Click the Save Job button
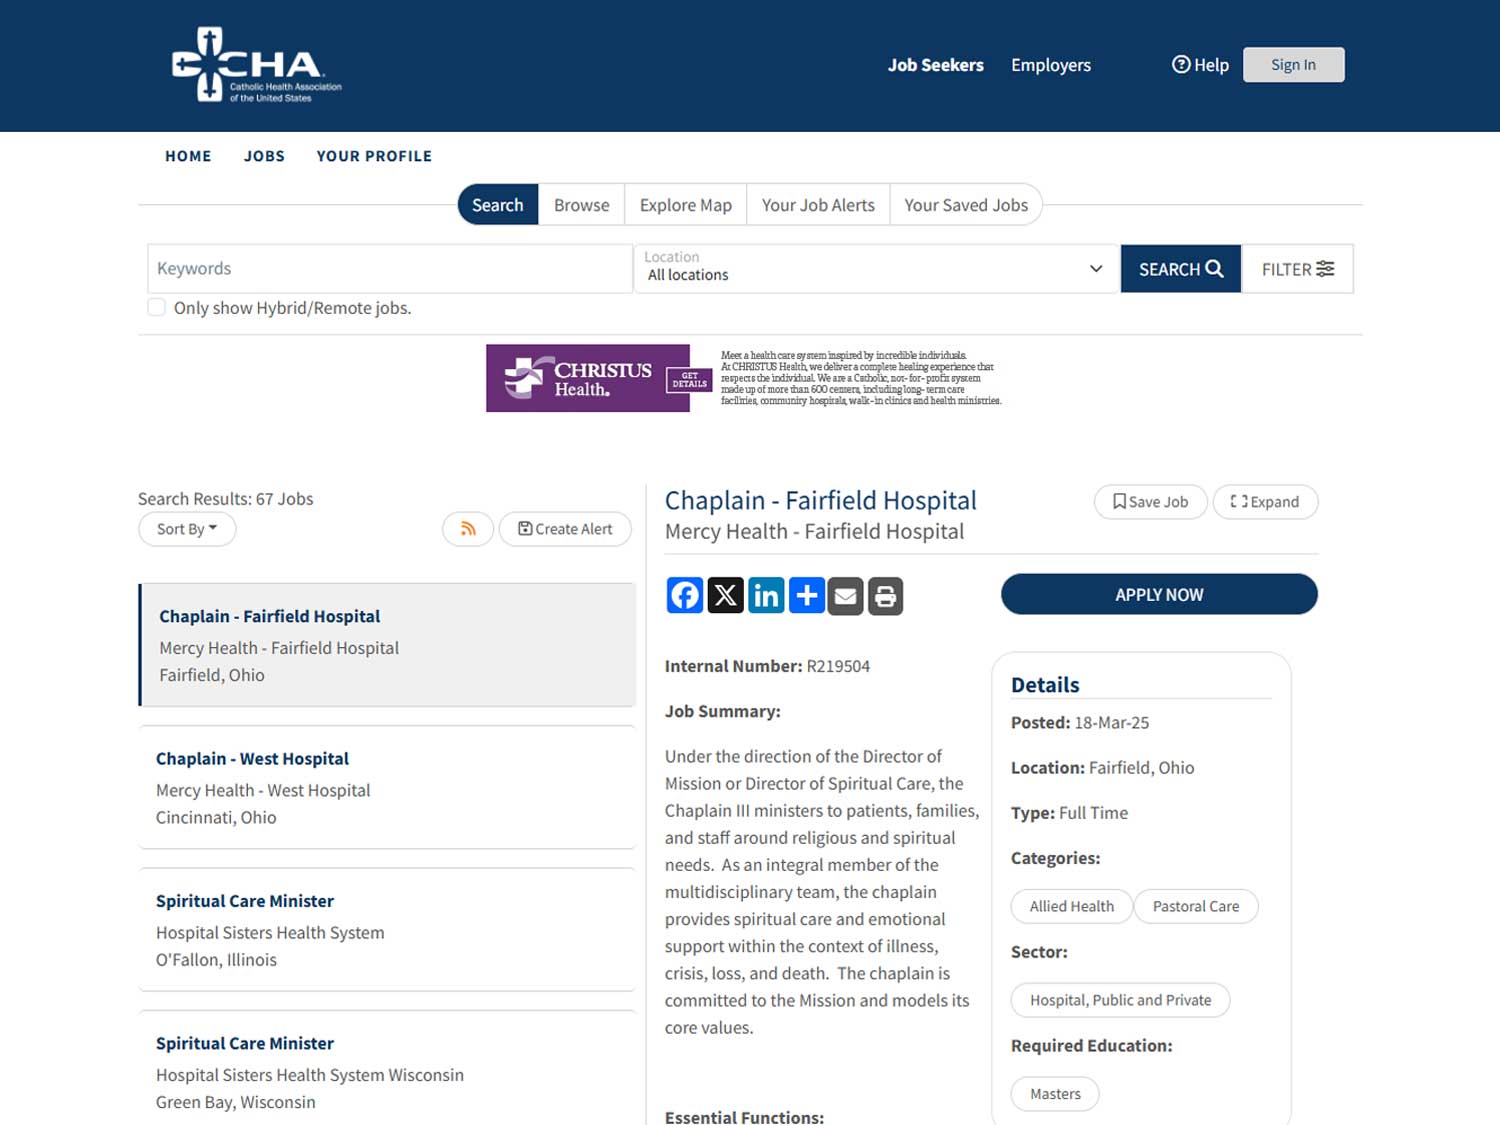Screen dimensions: 1500x1125 tap(1150, 502)
